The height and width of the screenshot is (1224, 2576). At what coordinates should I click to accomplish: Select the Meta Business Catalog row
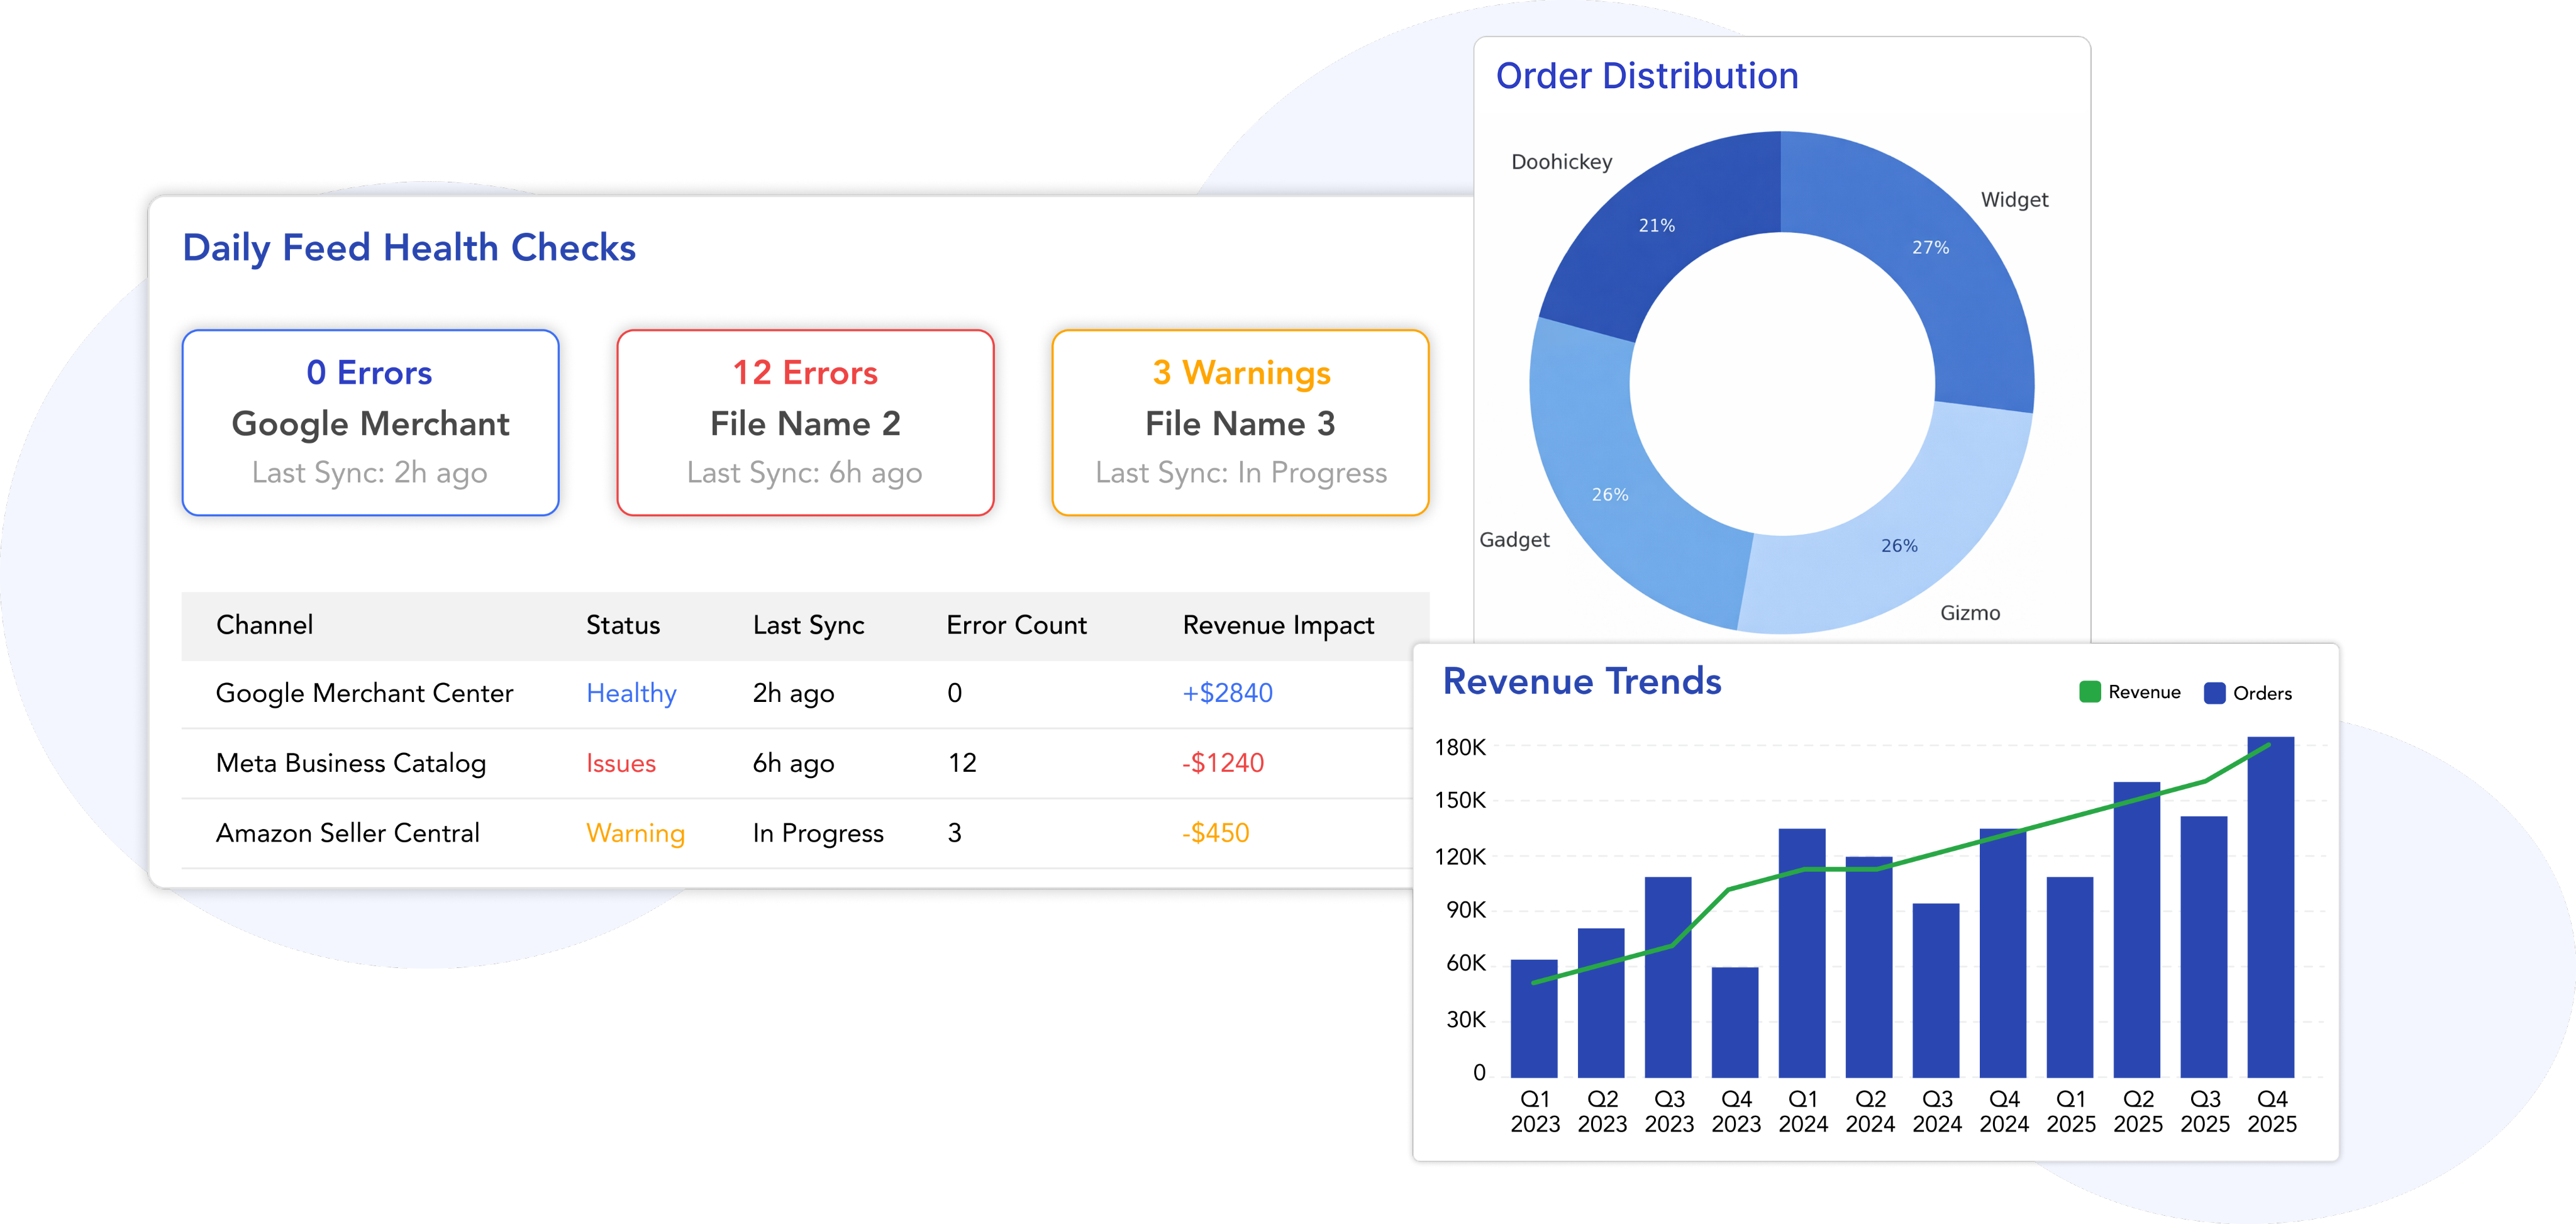350,763
